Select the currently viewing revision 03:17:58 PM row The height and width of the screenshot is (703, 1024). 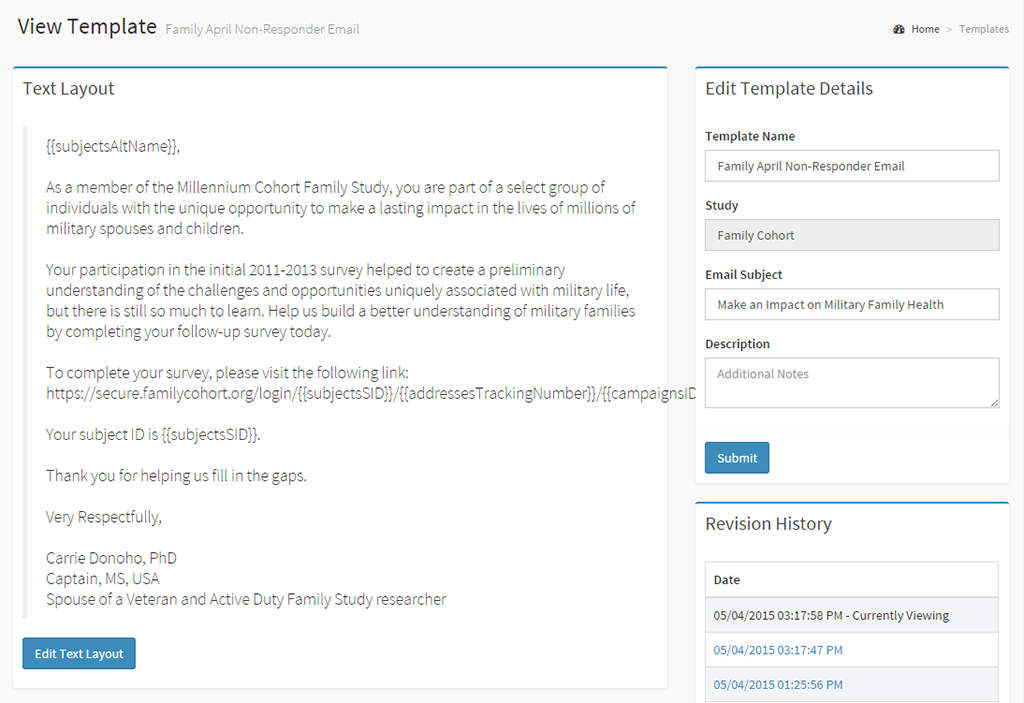[x=852, y=615]
